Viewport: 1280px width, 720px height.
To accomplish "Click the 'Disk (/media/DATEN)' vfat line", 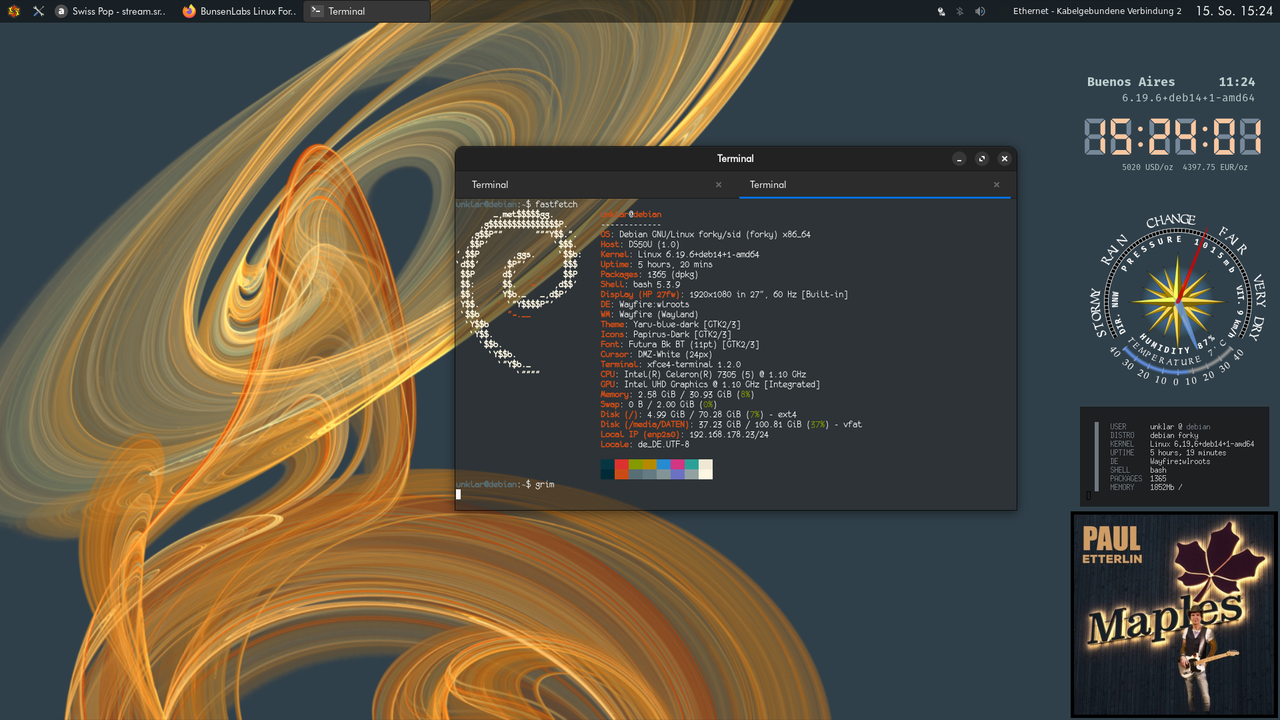I will pyautogui.click(x=731, y=424).
